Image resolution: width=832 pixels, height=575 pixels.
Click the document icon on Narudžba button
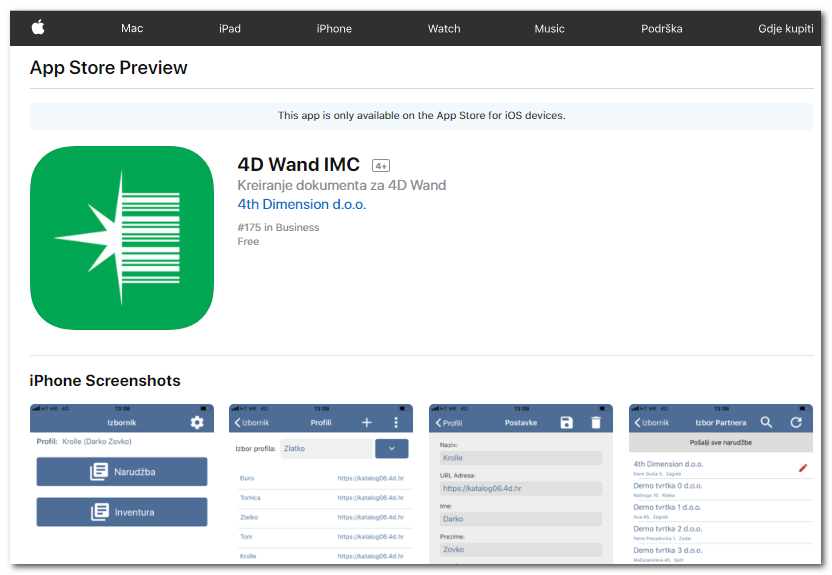click(99, 471)
